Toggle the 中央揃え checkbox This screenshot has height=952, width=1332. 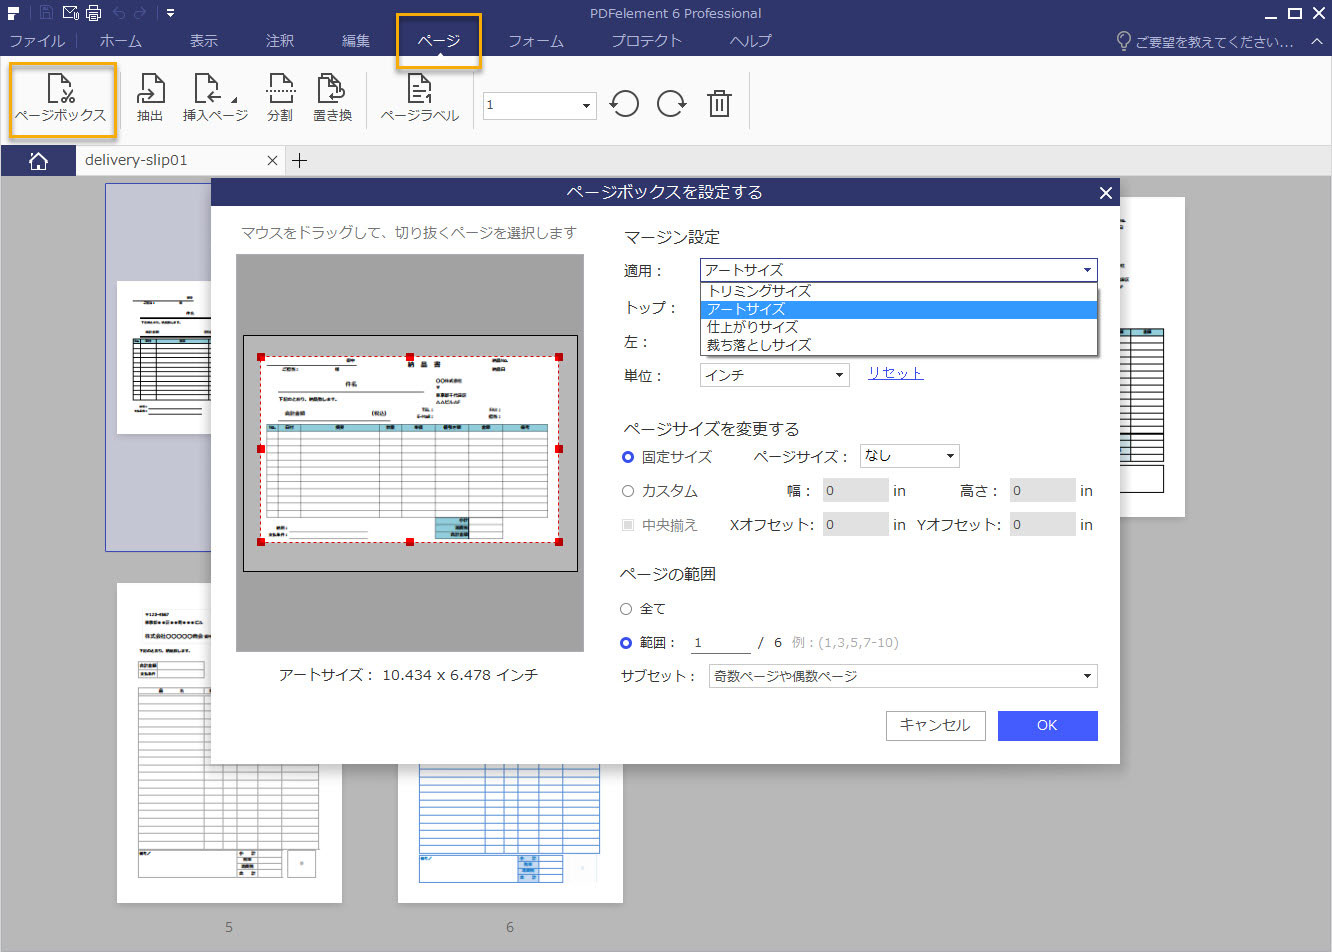[628, 525]
